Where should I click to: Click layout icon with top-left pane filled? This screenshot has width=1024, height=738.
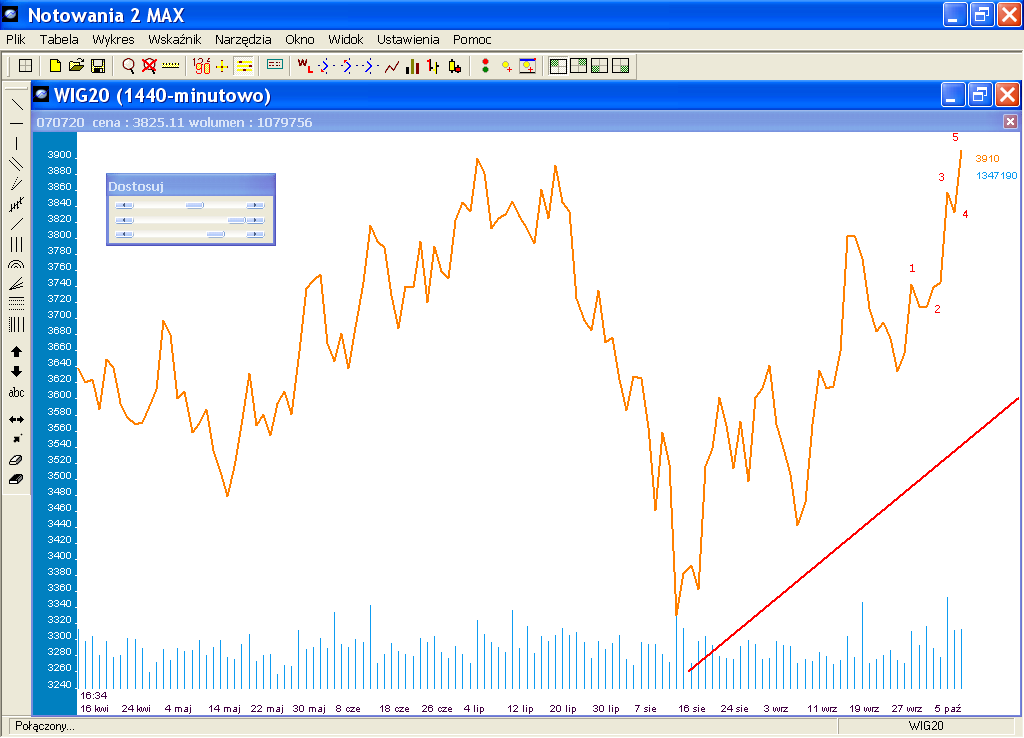coord(558,65)
